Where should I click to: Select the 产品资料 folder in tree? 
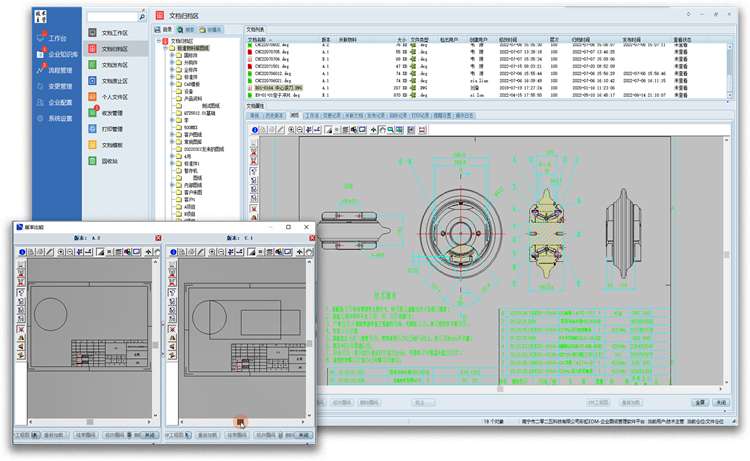tap(195, 99)
